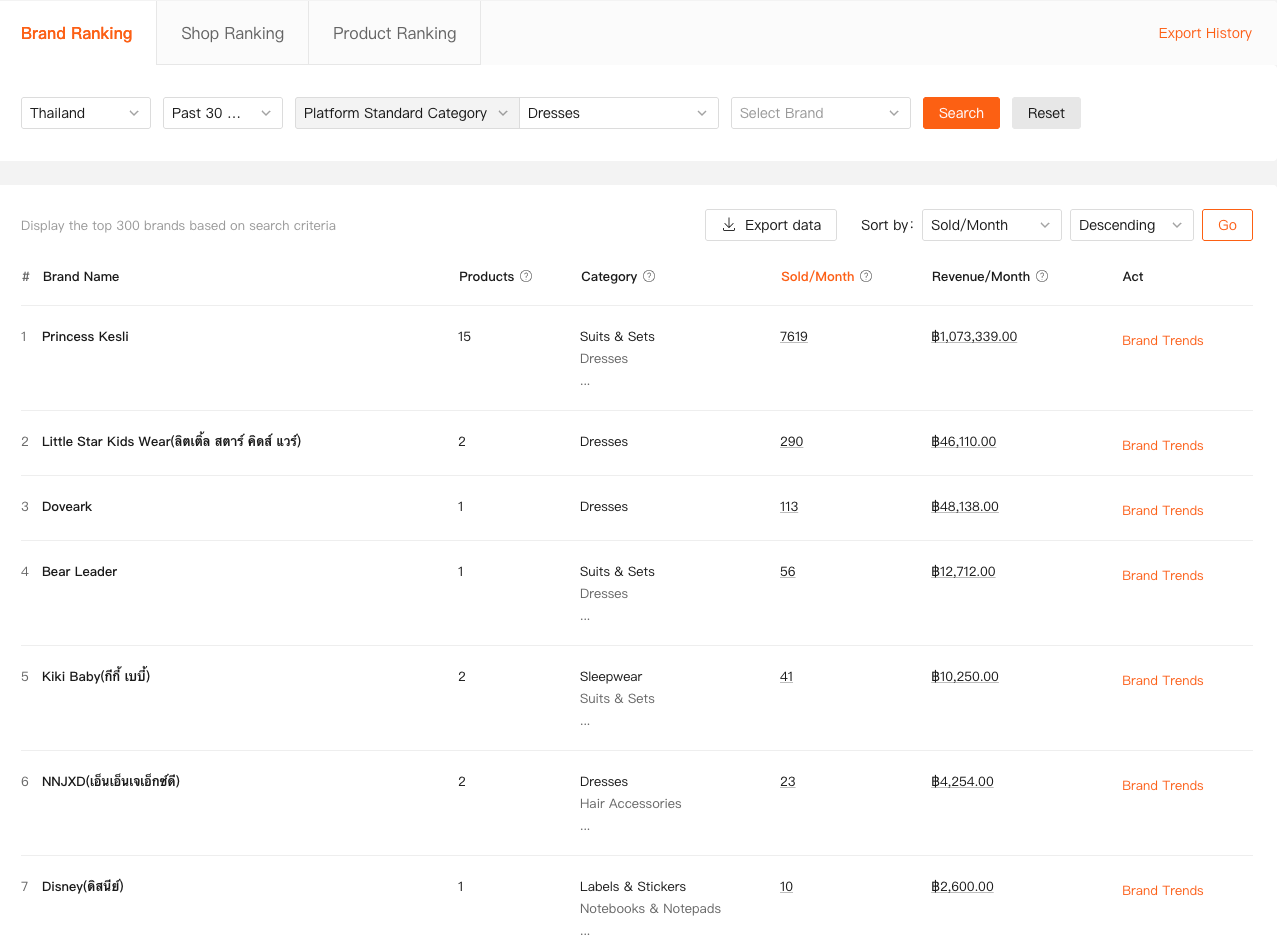Expand the Past 30 days period dropdown

222,113
